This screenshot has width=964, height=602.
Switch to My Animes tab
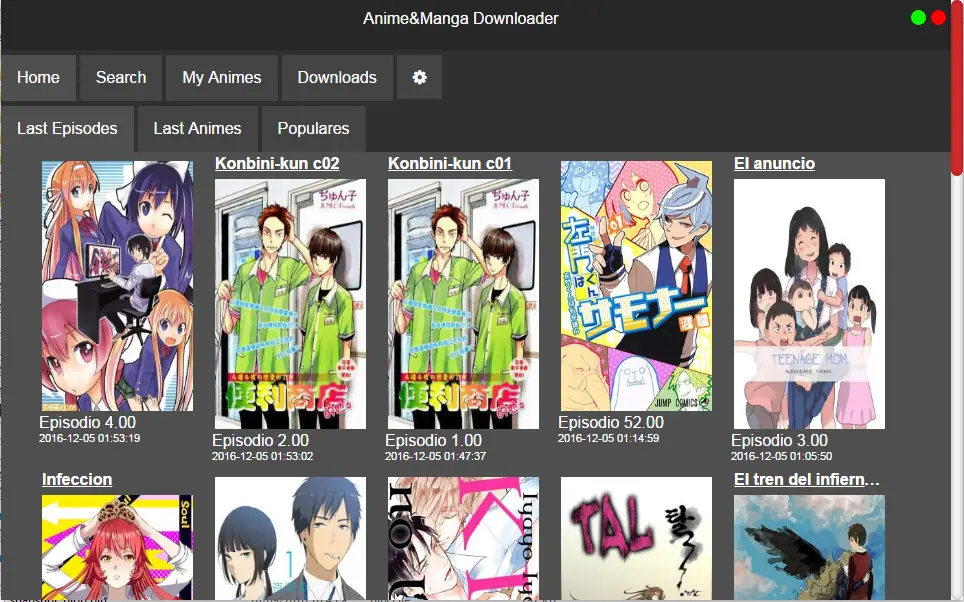pyautogui.click(x=222, y=77)
